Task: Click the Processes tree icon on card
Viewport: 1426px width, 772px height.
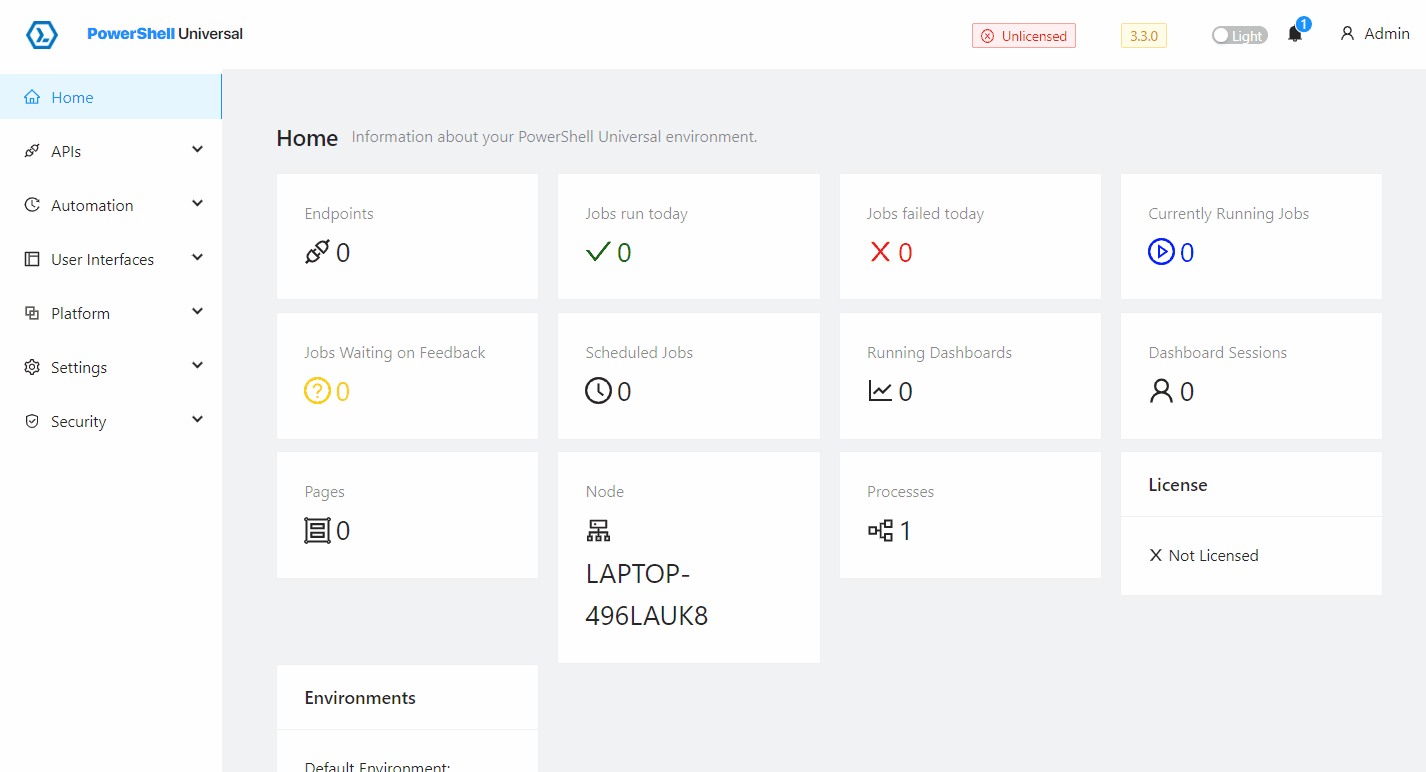Action: coord(880,531)
